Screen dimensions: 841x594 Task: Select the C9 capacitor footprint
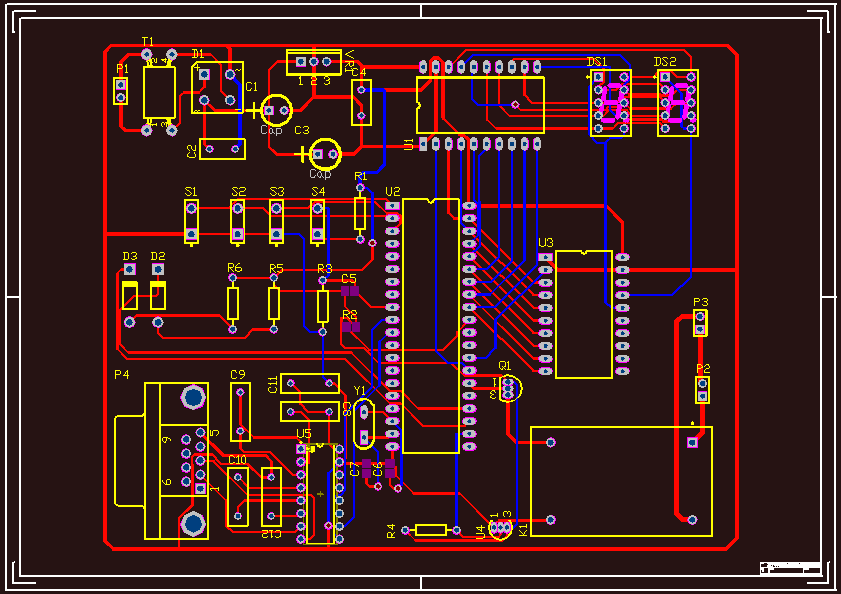coord(240,412)
